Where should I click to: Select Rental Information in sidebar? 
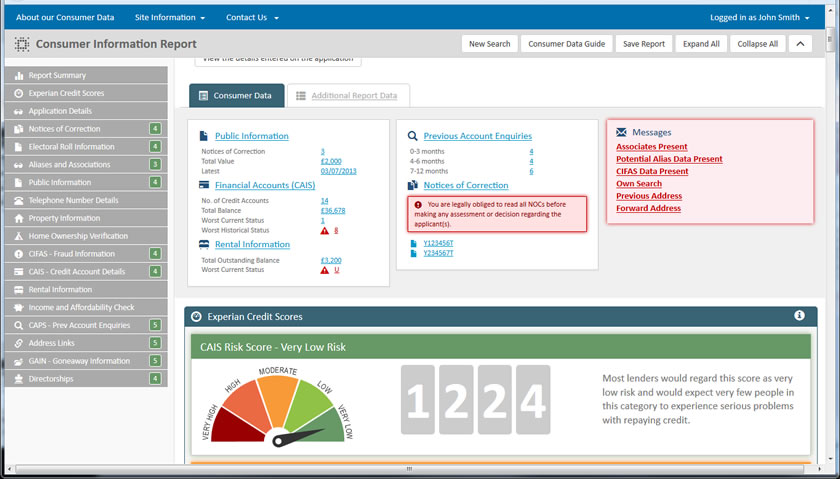(86, 289)
